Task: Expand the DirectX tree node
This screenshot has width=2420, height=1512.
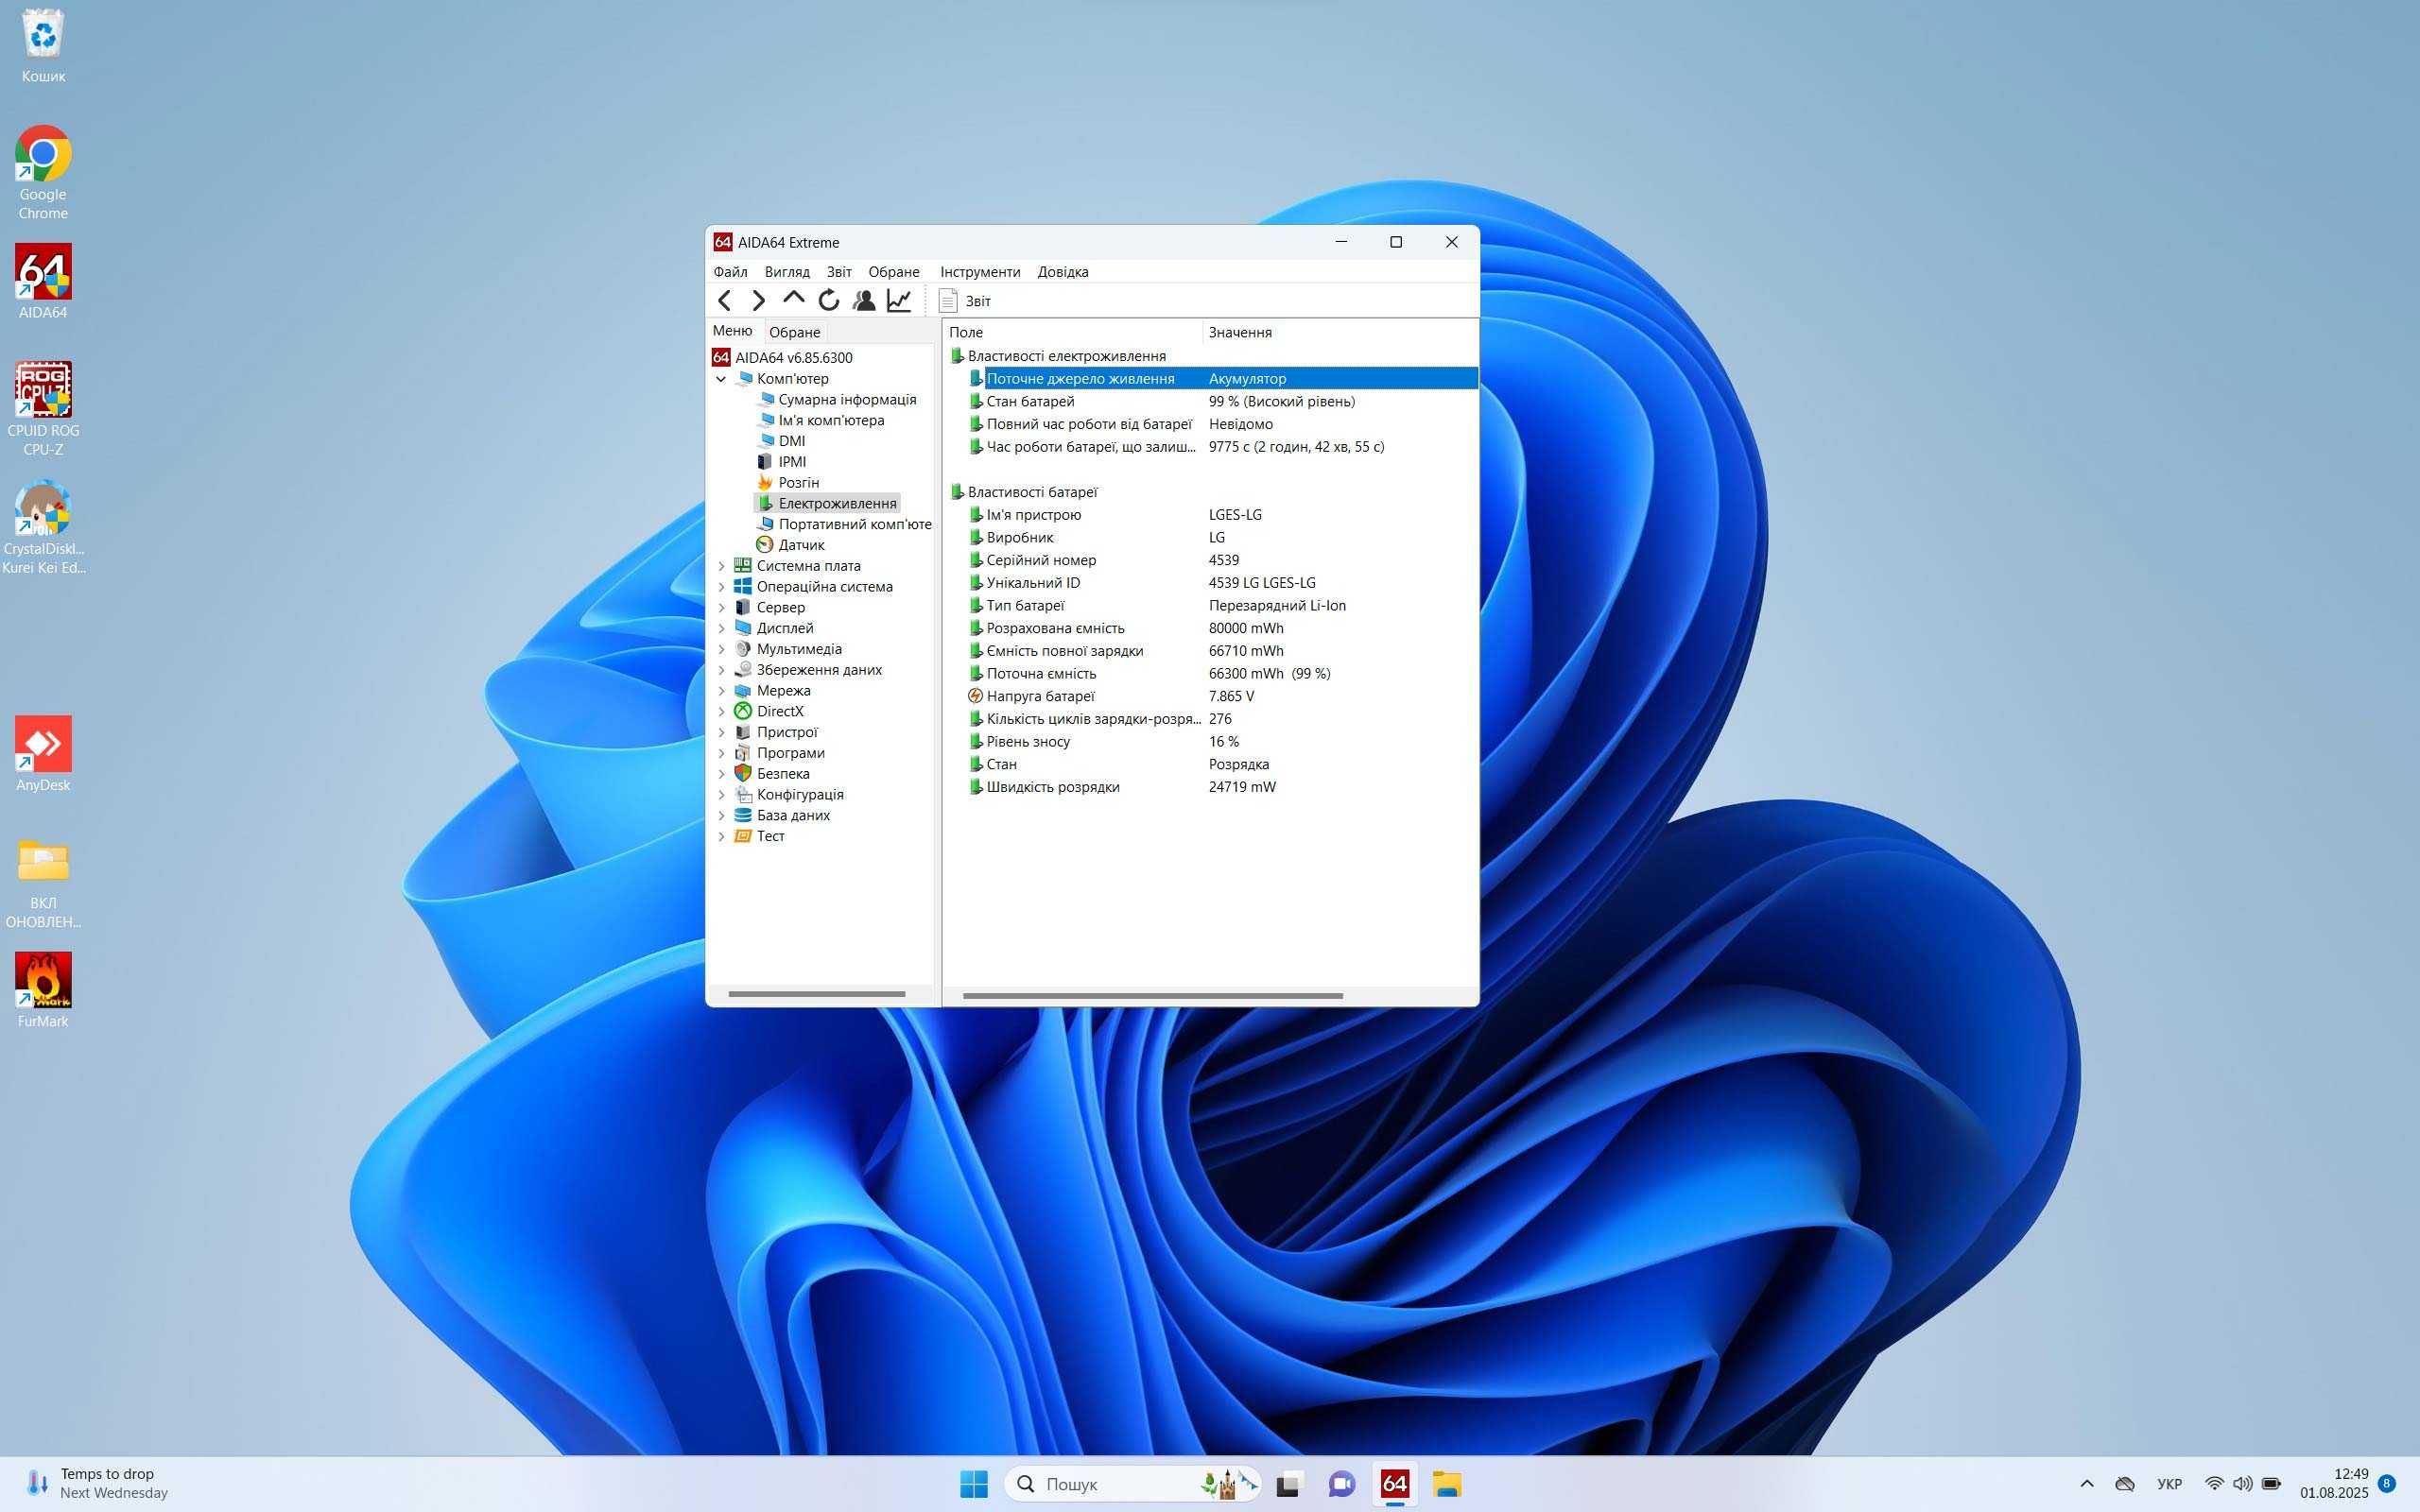Action: [721, 712]
